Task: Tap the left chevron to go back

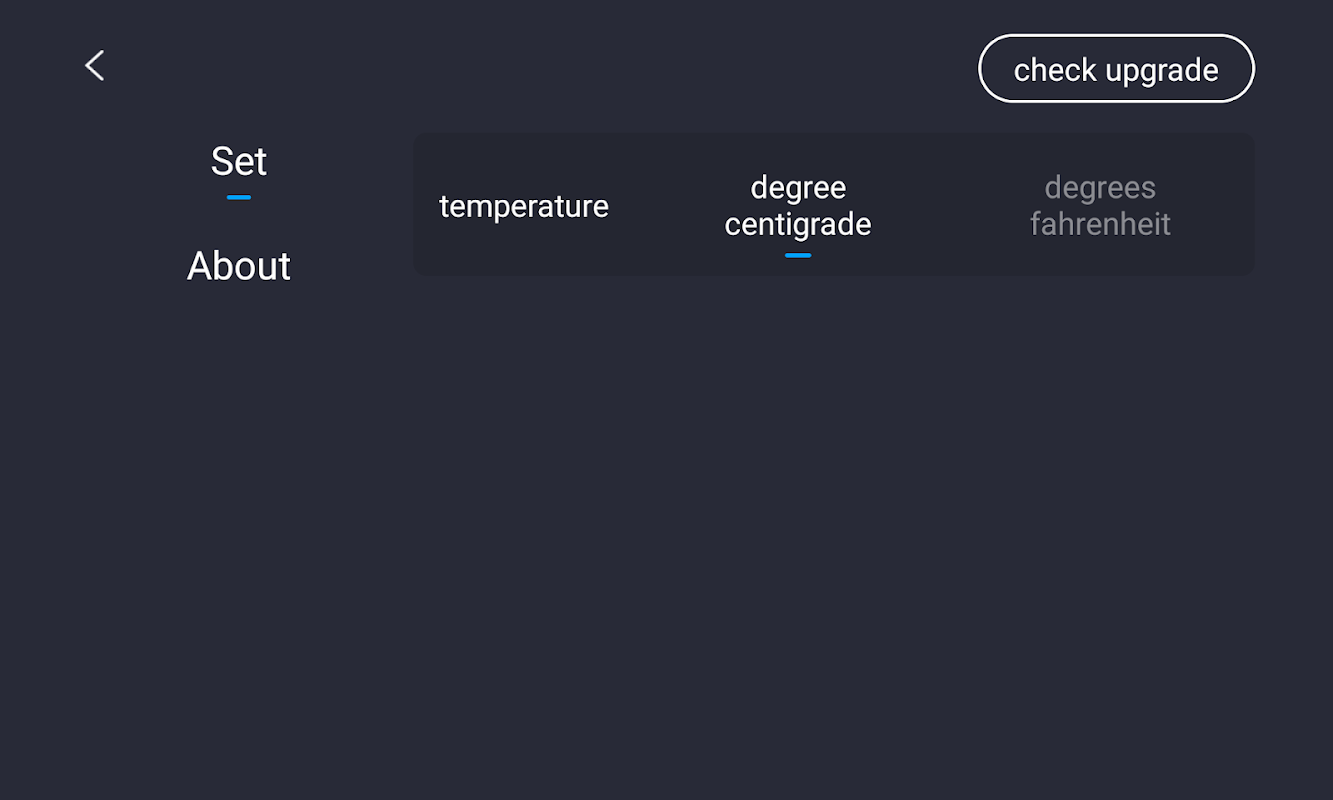Action: pos(95,66)
